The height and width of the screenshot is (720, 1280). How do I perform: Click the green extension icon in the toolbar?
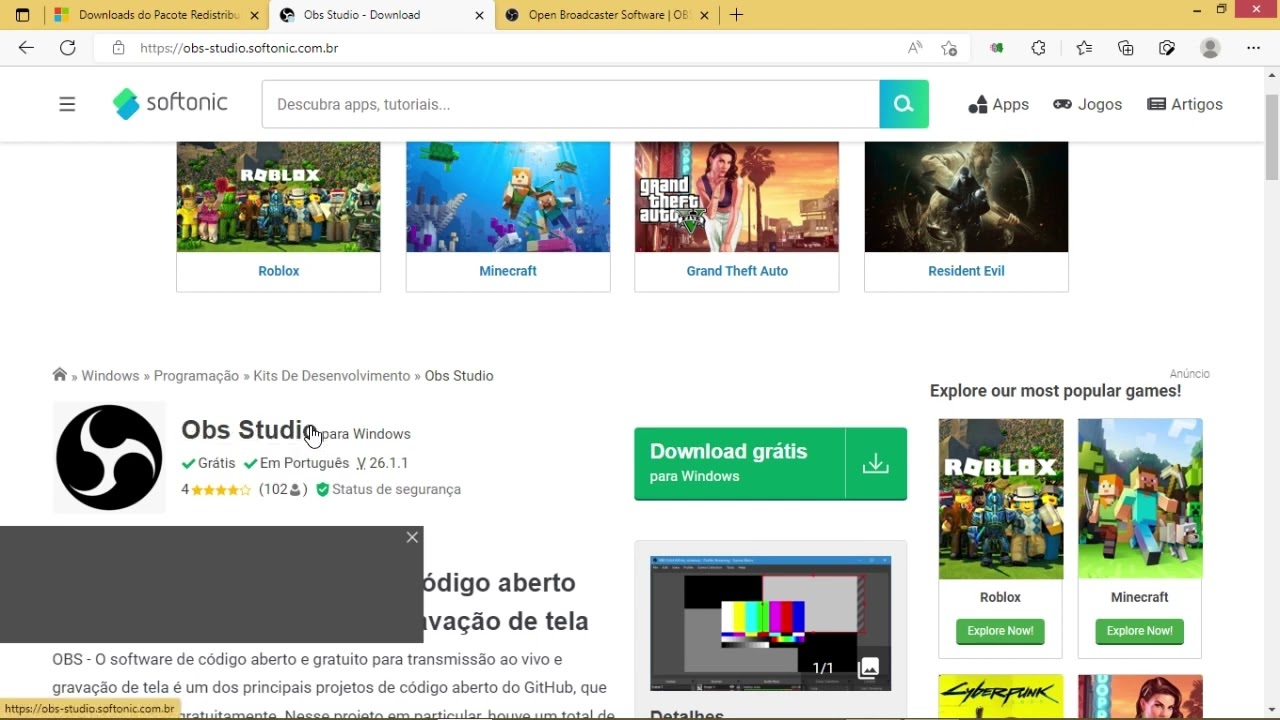996,48
